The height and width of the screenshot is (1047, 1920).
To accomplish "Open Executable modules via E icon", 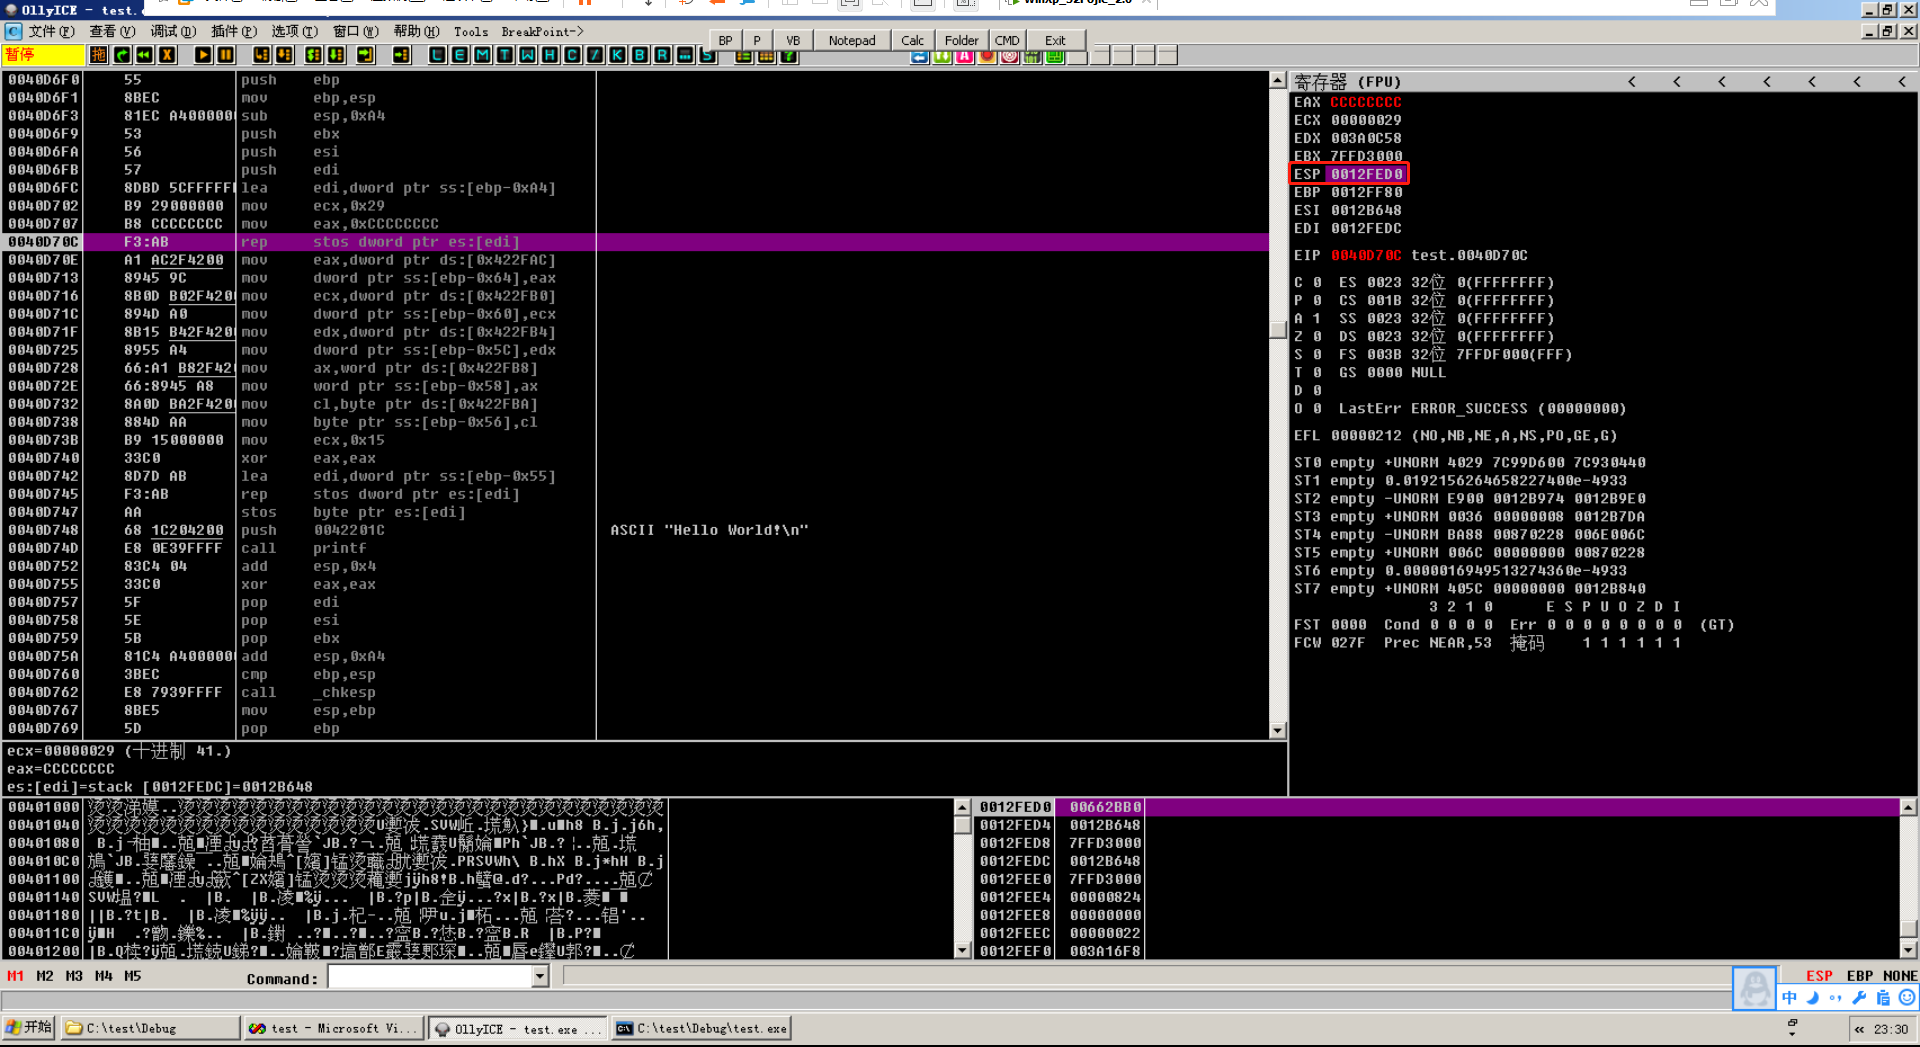I will click(459, 55).
